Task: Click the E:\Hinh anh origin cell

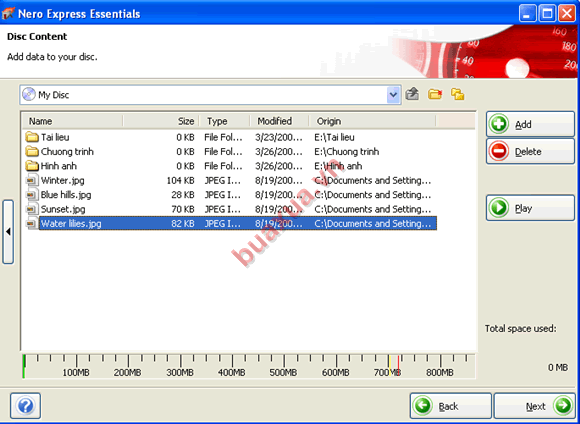Action: coord(338,166)
